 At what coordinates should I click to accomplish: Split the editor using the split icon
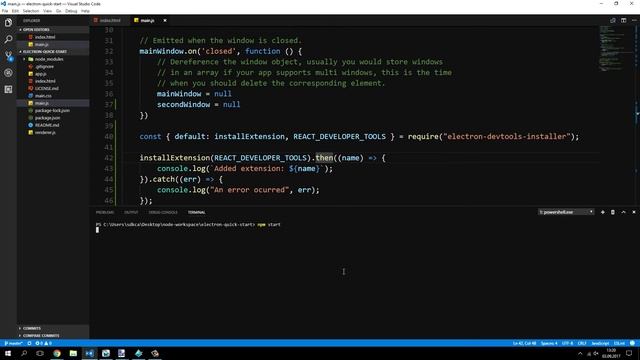click(x=623, y=20)
